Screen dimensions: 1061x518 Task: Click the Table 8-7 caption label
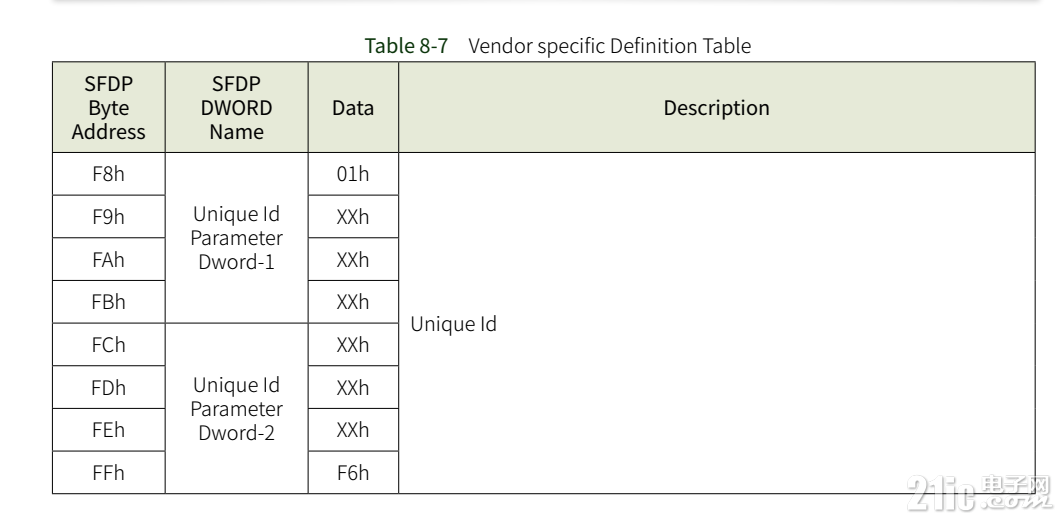406,46
